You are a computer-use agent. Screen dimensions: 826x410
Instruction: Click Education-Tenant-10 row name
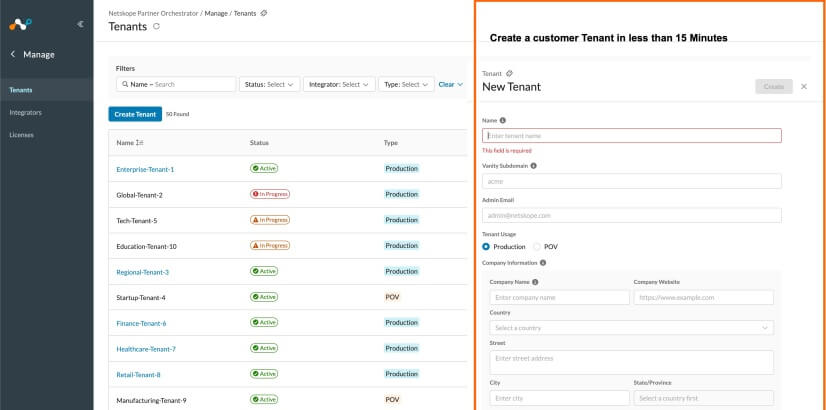coord(146,246)
